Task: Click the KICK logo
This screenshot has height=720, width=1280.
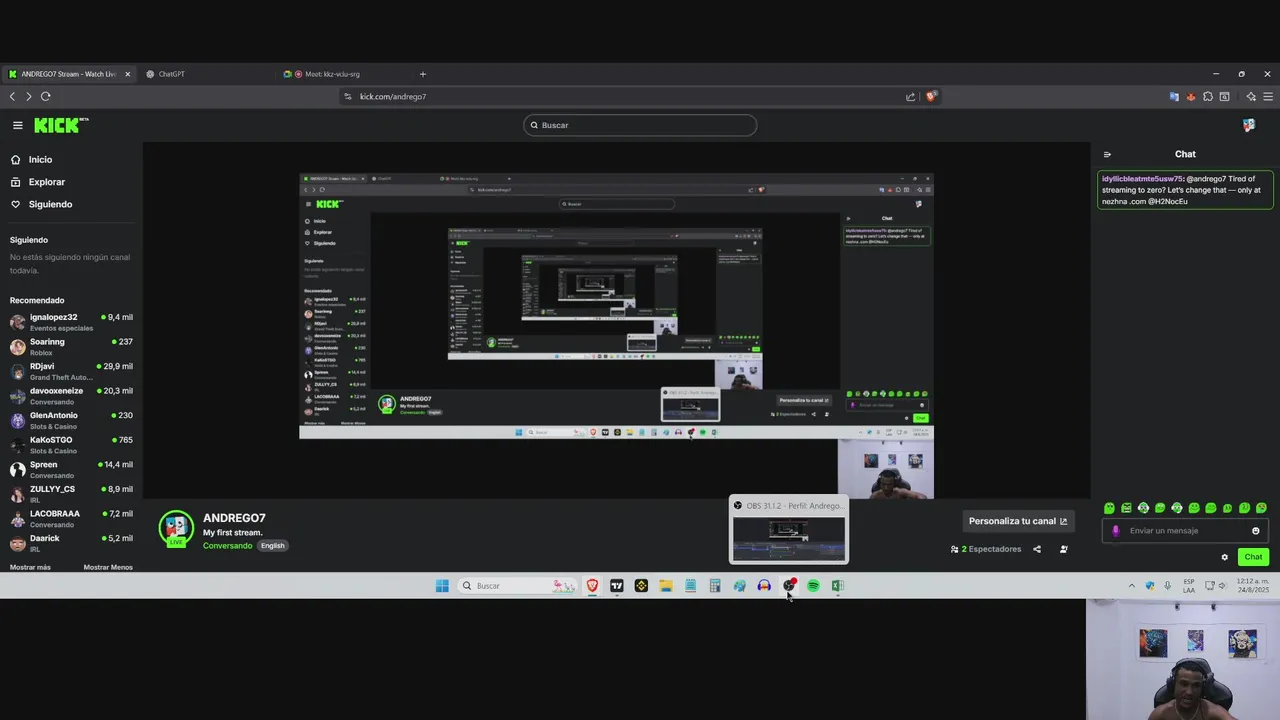Action: point(61,125)
